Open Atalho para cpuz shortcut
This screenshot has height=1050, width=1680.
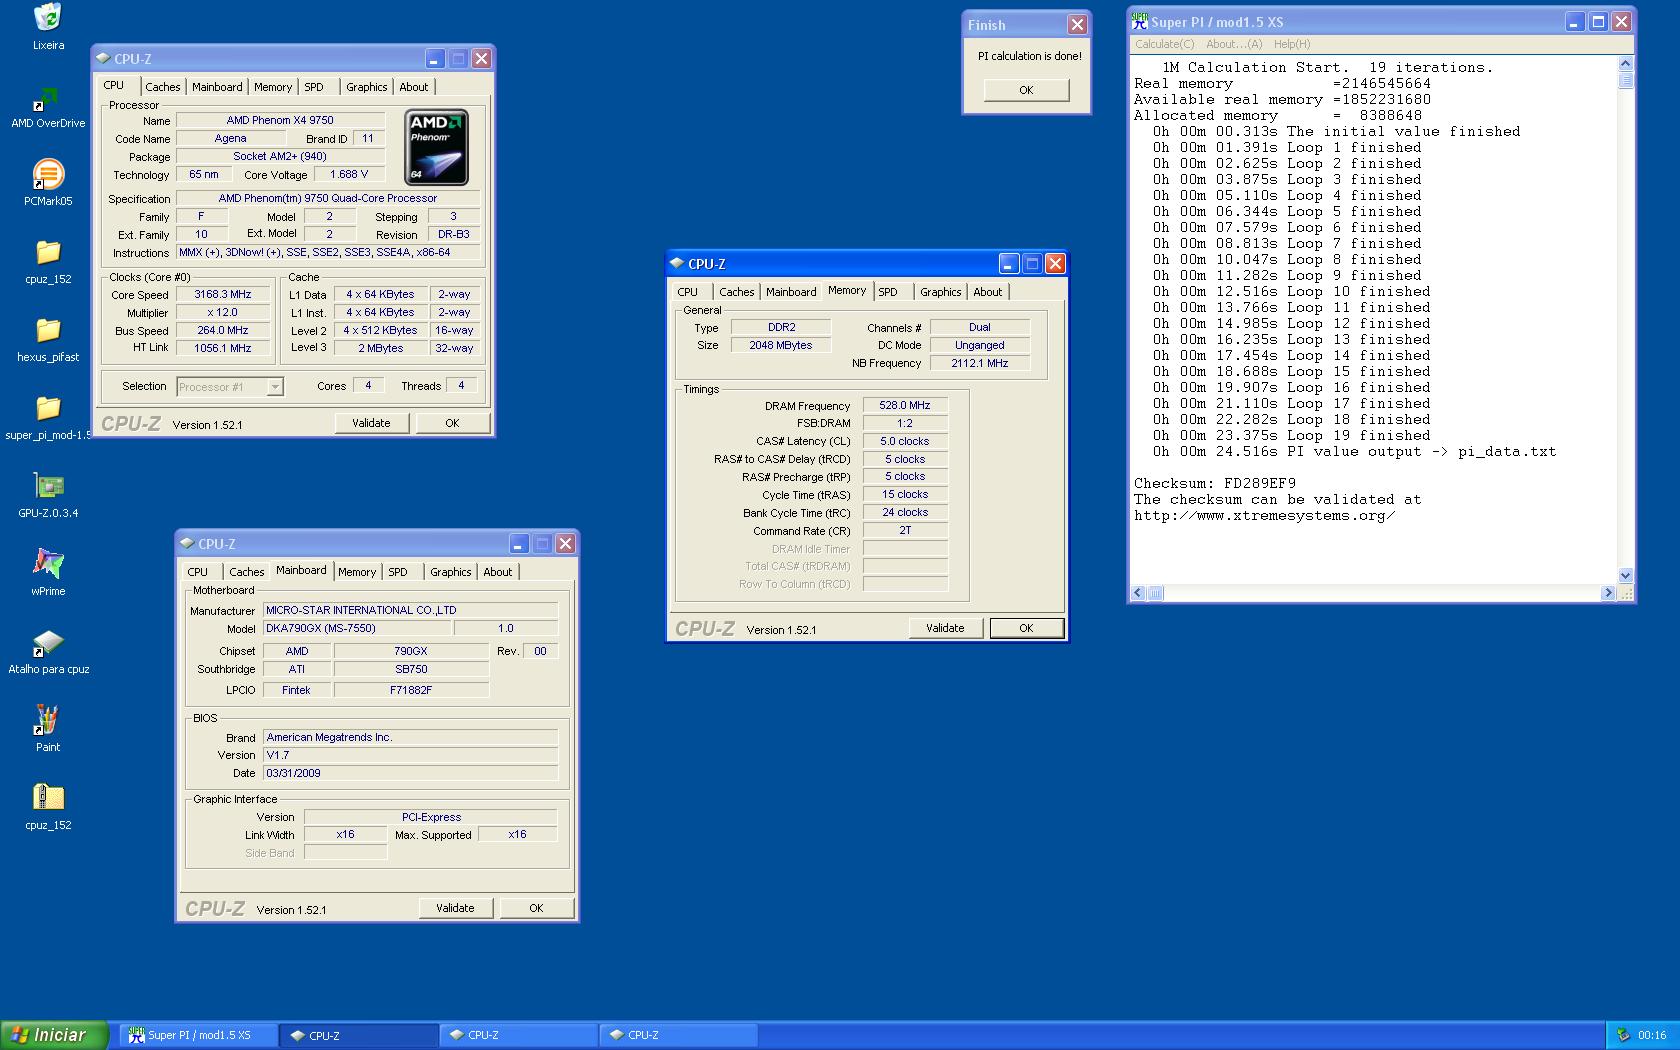pyautogui.click(x=48, y=642)
